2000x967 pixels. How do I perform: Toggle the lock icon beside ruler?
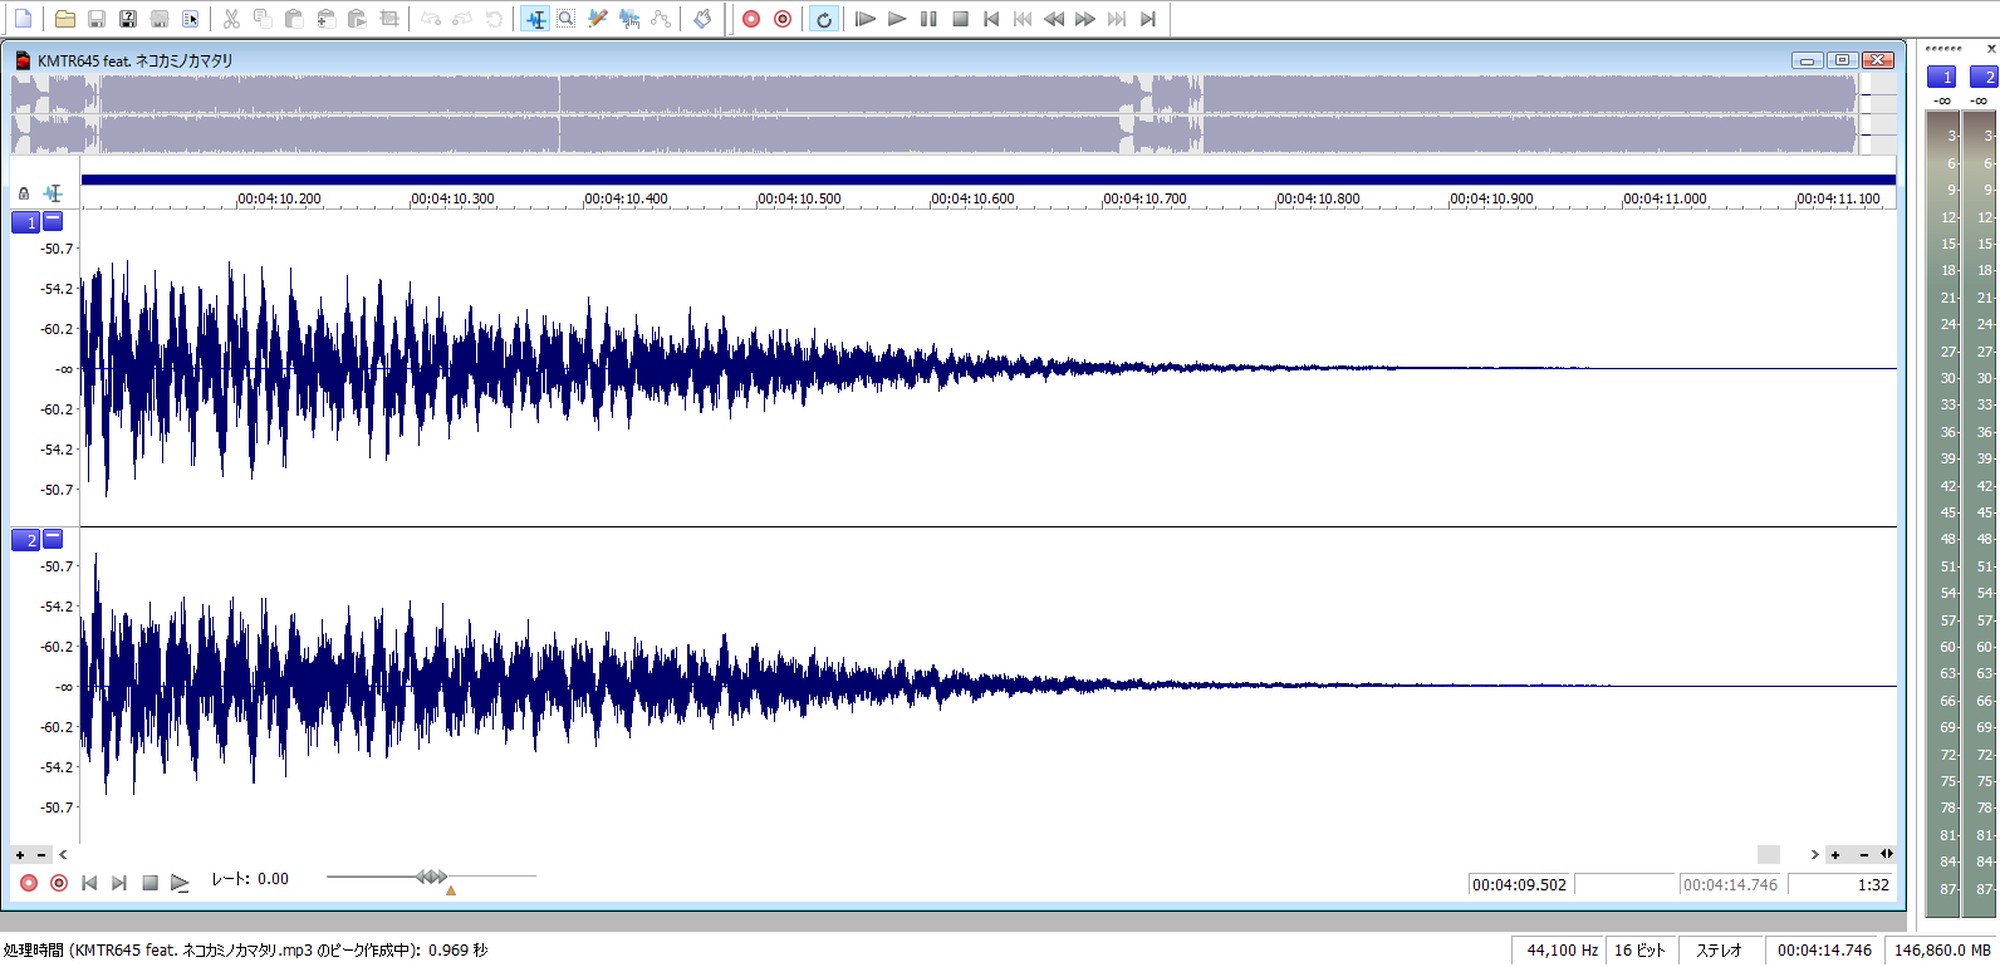click(24, 194)
